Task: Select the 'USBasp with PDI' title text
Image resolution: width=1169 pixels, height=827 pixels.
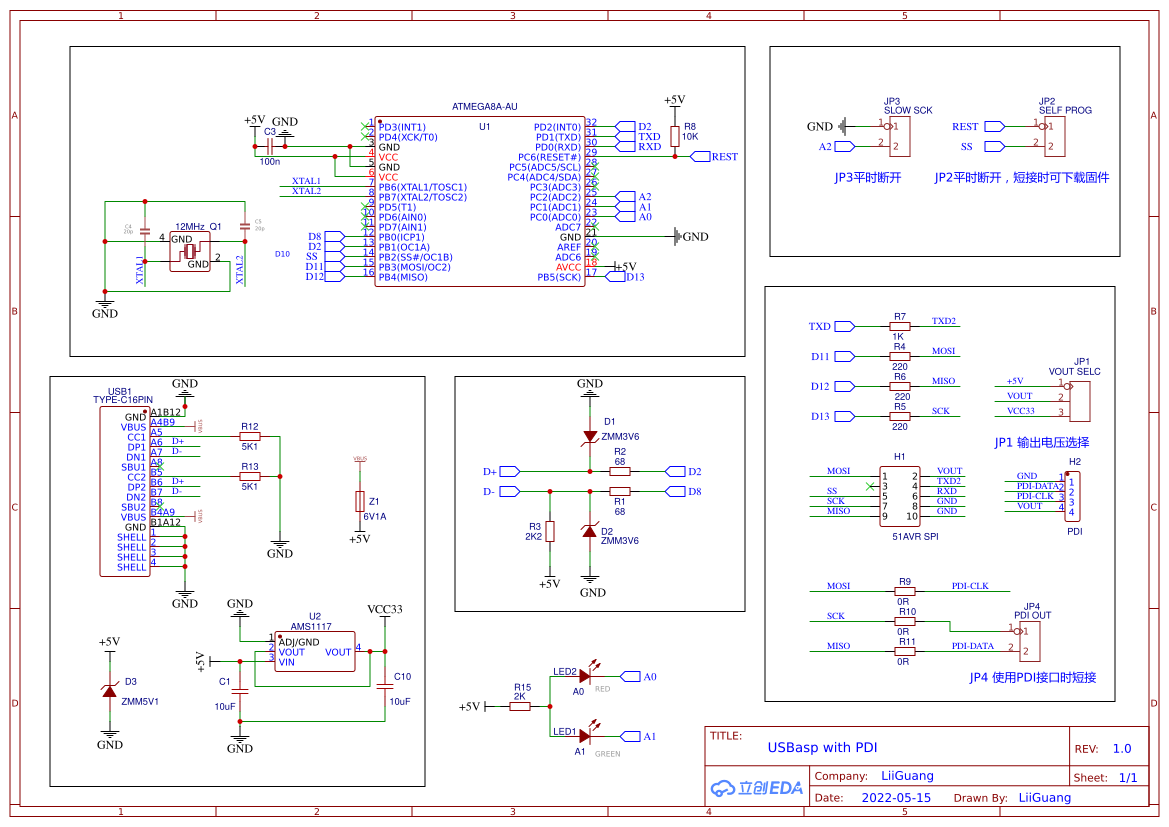Action: (x=822, y=747)
